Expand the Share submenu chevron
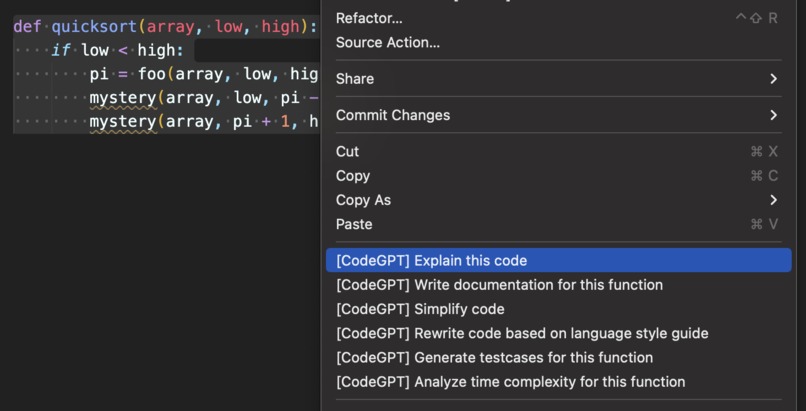 (773, 79)
